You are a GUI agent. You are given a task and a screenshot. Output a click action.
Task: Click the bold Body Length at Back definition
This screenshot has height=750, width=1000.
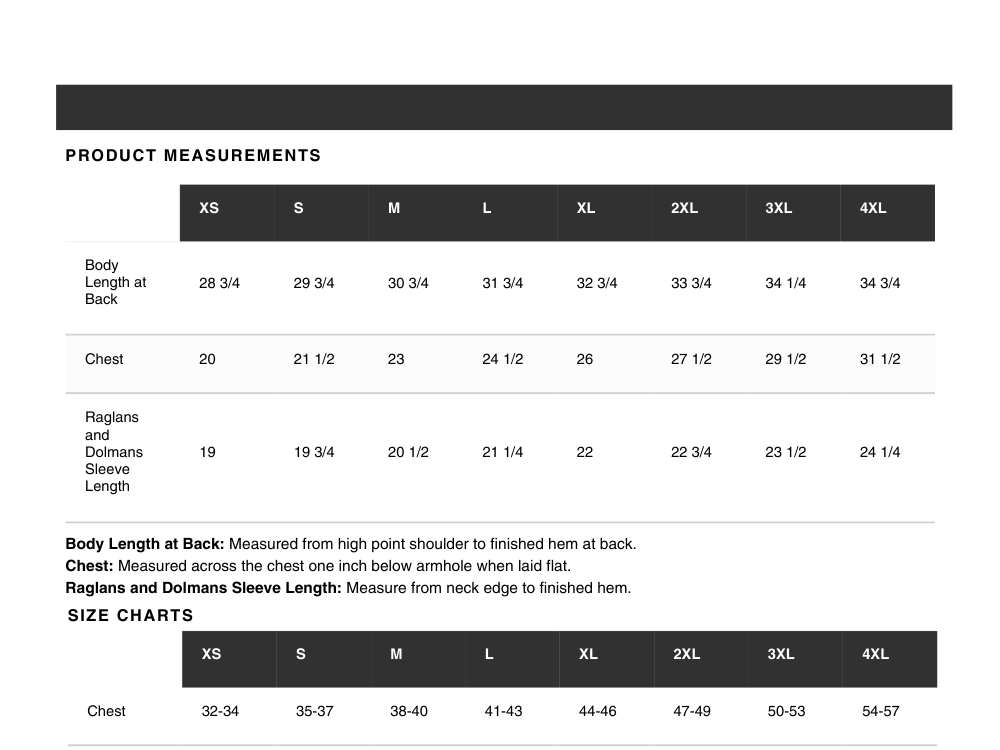[145, 545]
